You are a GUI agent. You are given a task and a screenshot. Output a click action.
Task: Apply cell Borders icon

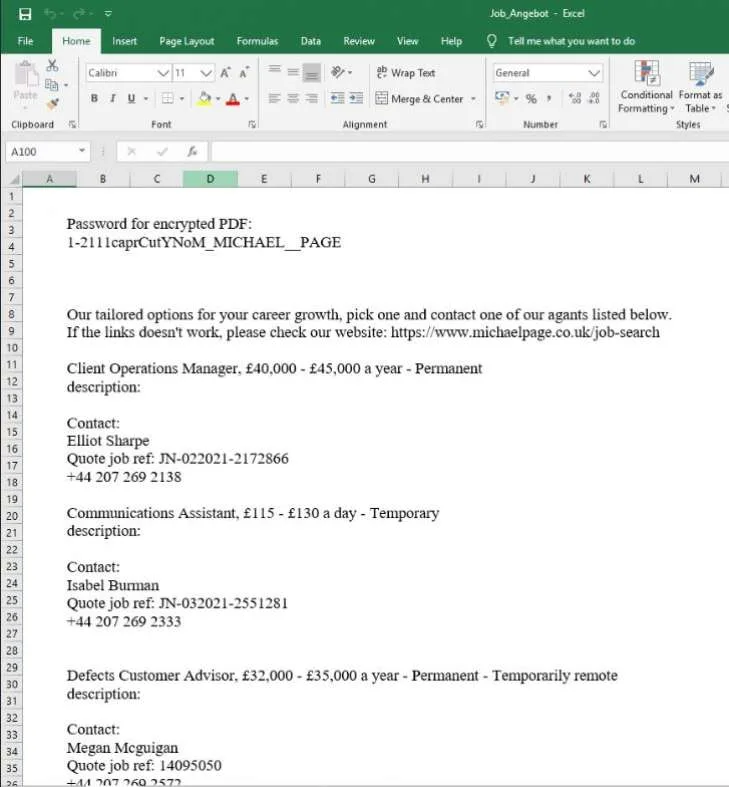coord(167,98)
